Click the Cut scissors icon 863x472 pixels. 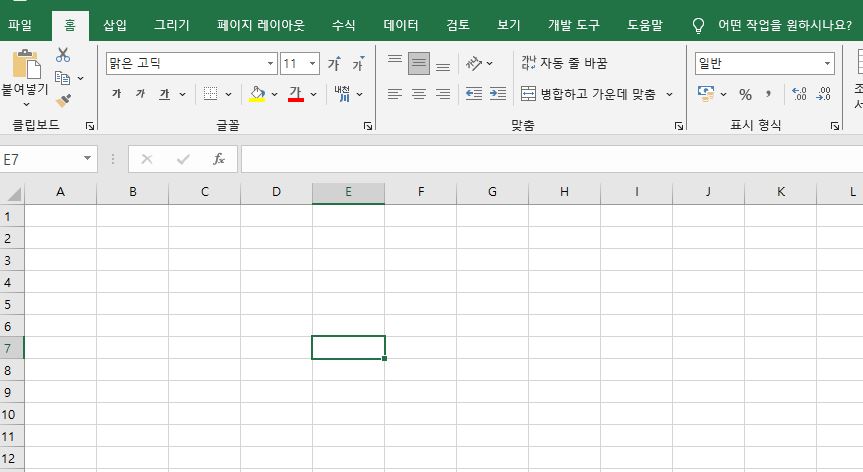pyautogui.click(x=63, y=54)
